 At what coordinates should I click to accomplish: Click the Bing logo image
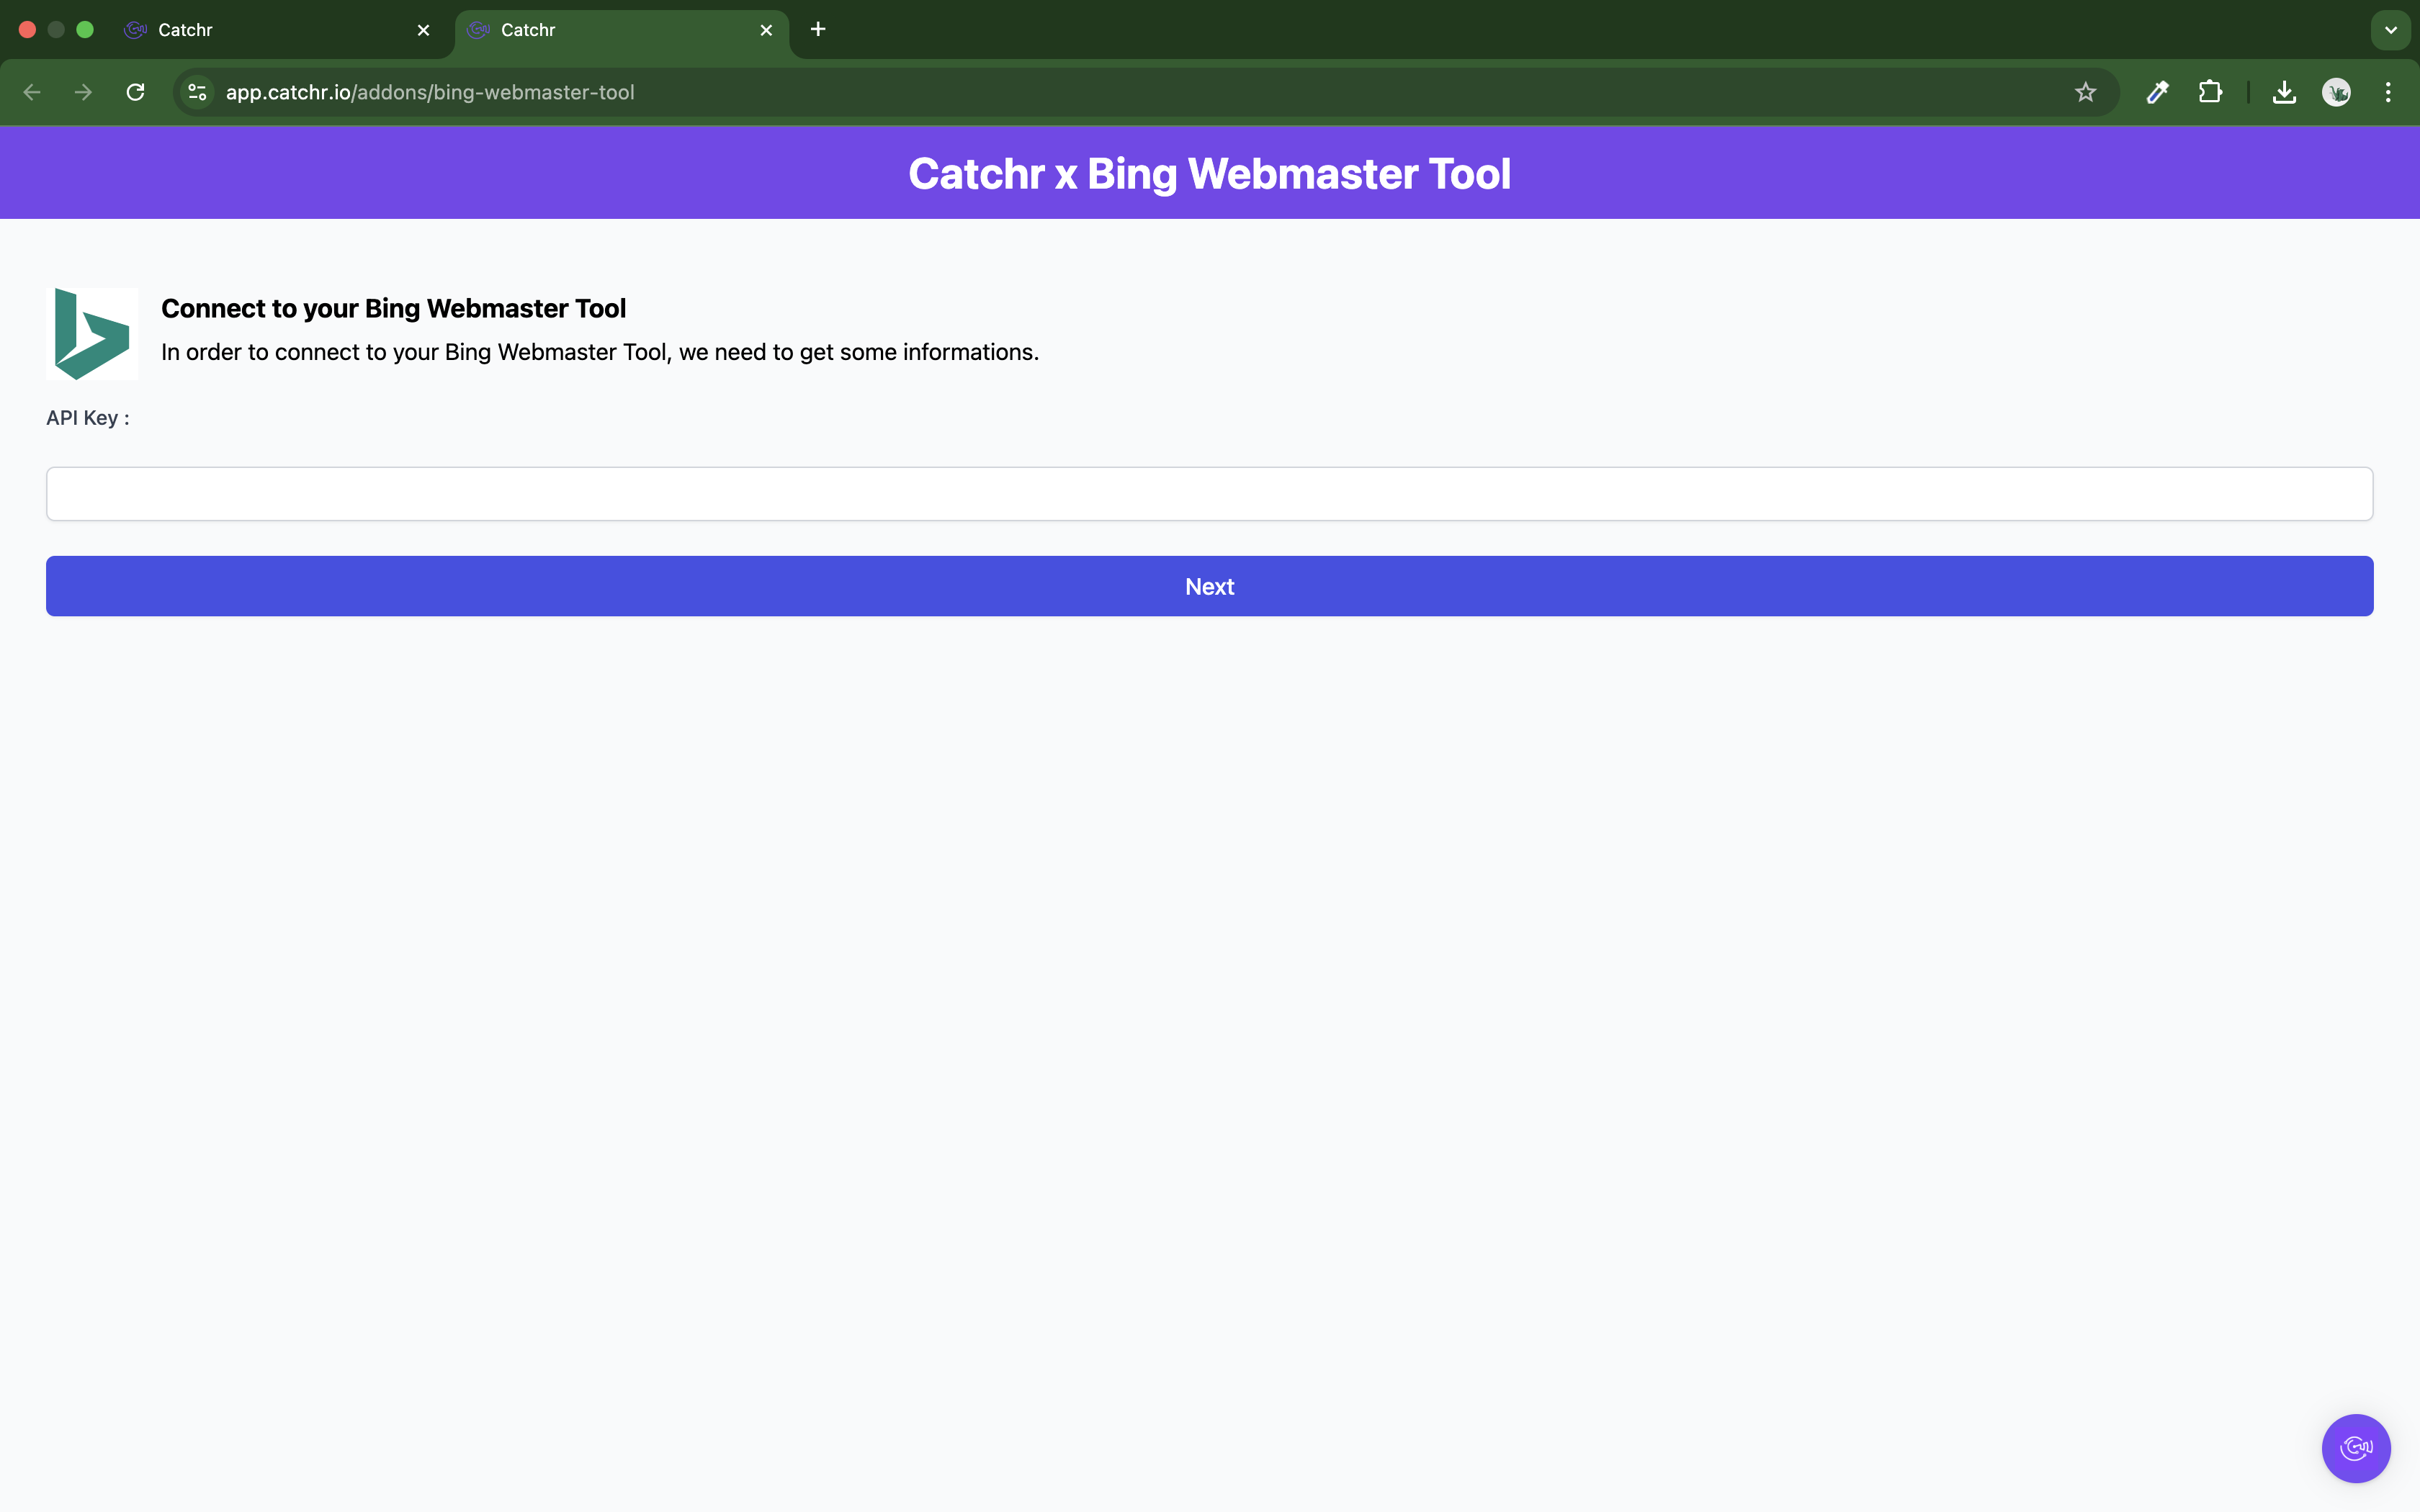tap(92, 334)
